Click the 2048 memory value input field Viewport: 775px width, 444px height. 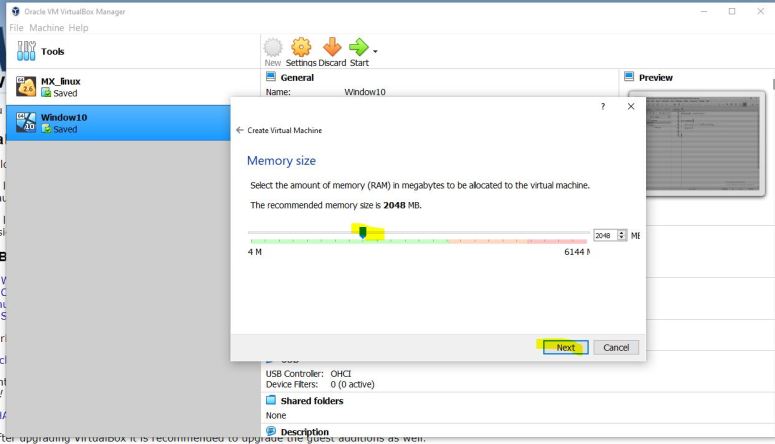coord(603,235)
